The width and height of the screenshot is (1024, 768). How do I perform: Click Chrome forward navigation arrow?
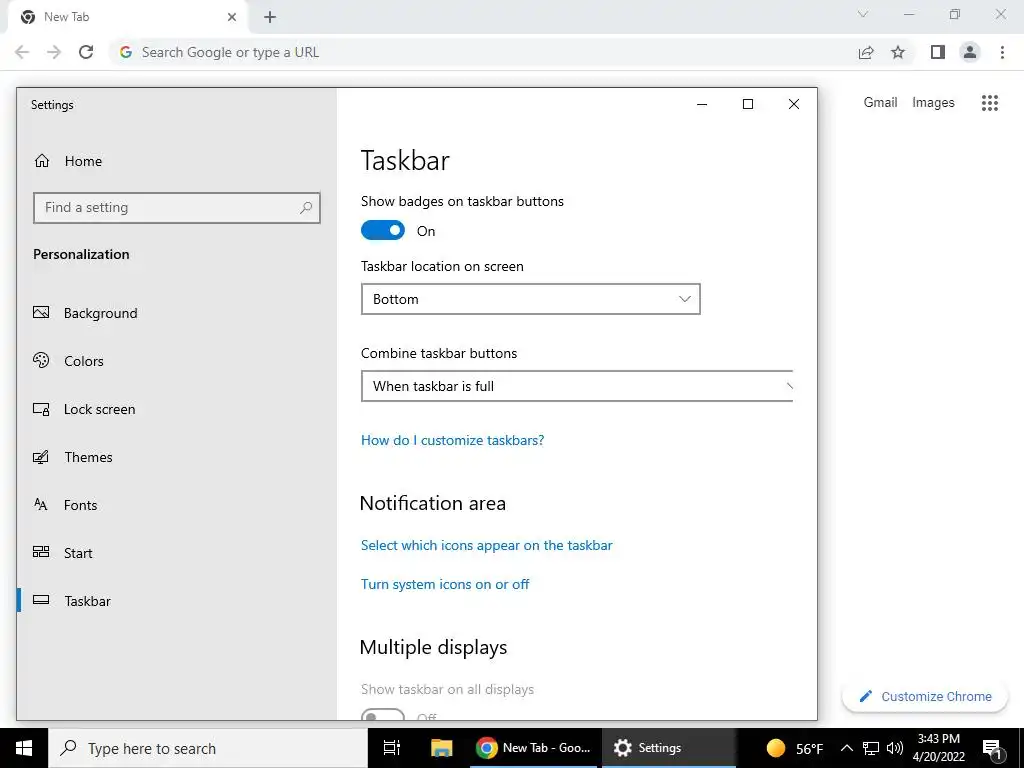54,52
